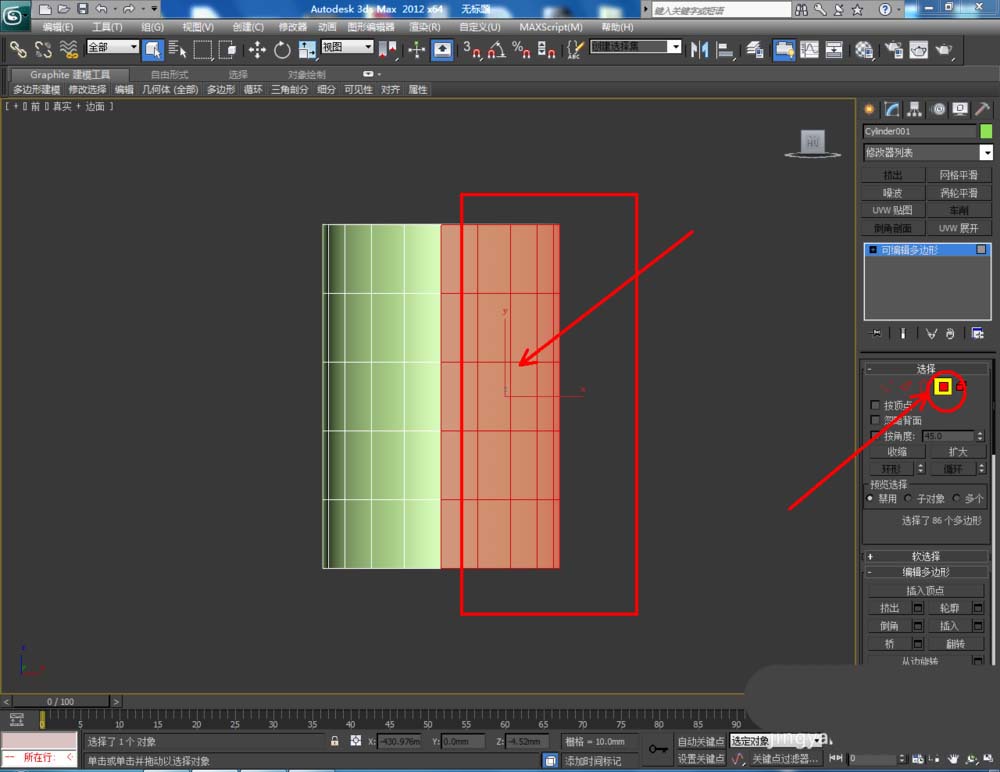Click the 3ds Max application logo button

point(14,14)
